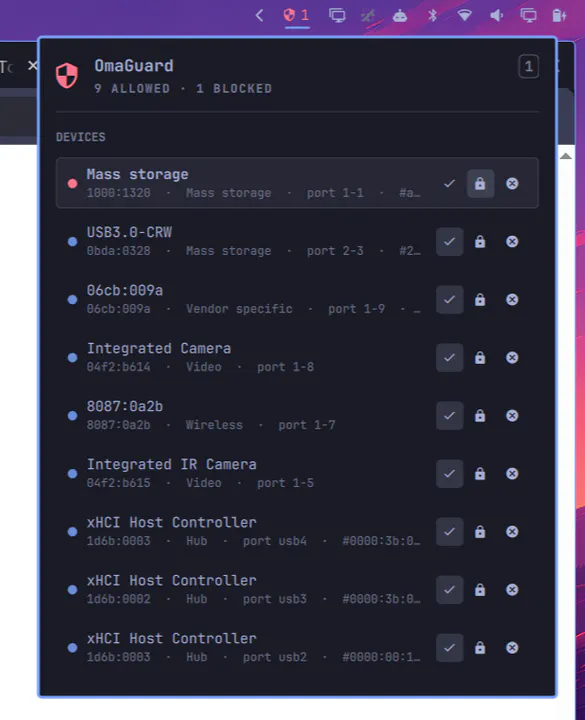Reject the 8087:0a2b wireless device
Viewport: 585px width, 720px height.
click(512, 416)
